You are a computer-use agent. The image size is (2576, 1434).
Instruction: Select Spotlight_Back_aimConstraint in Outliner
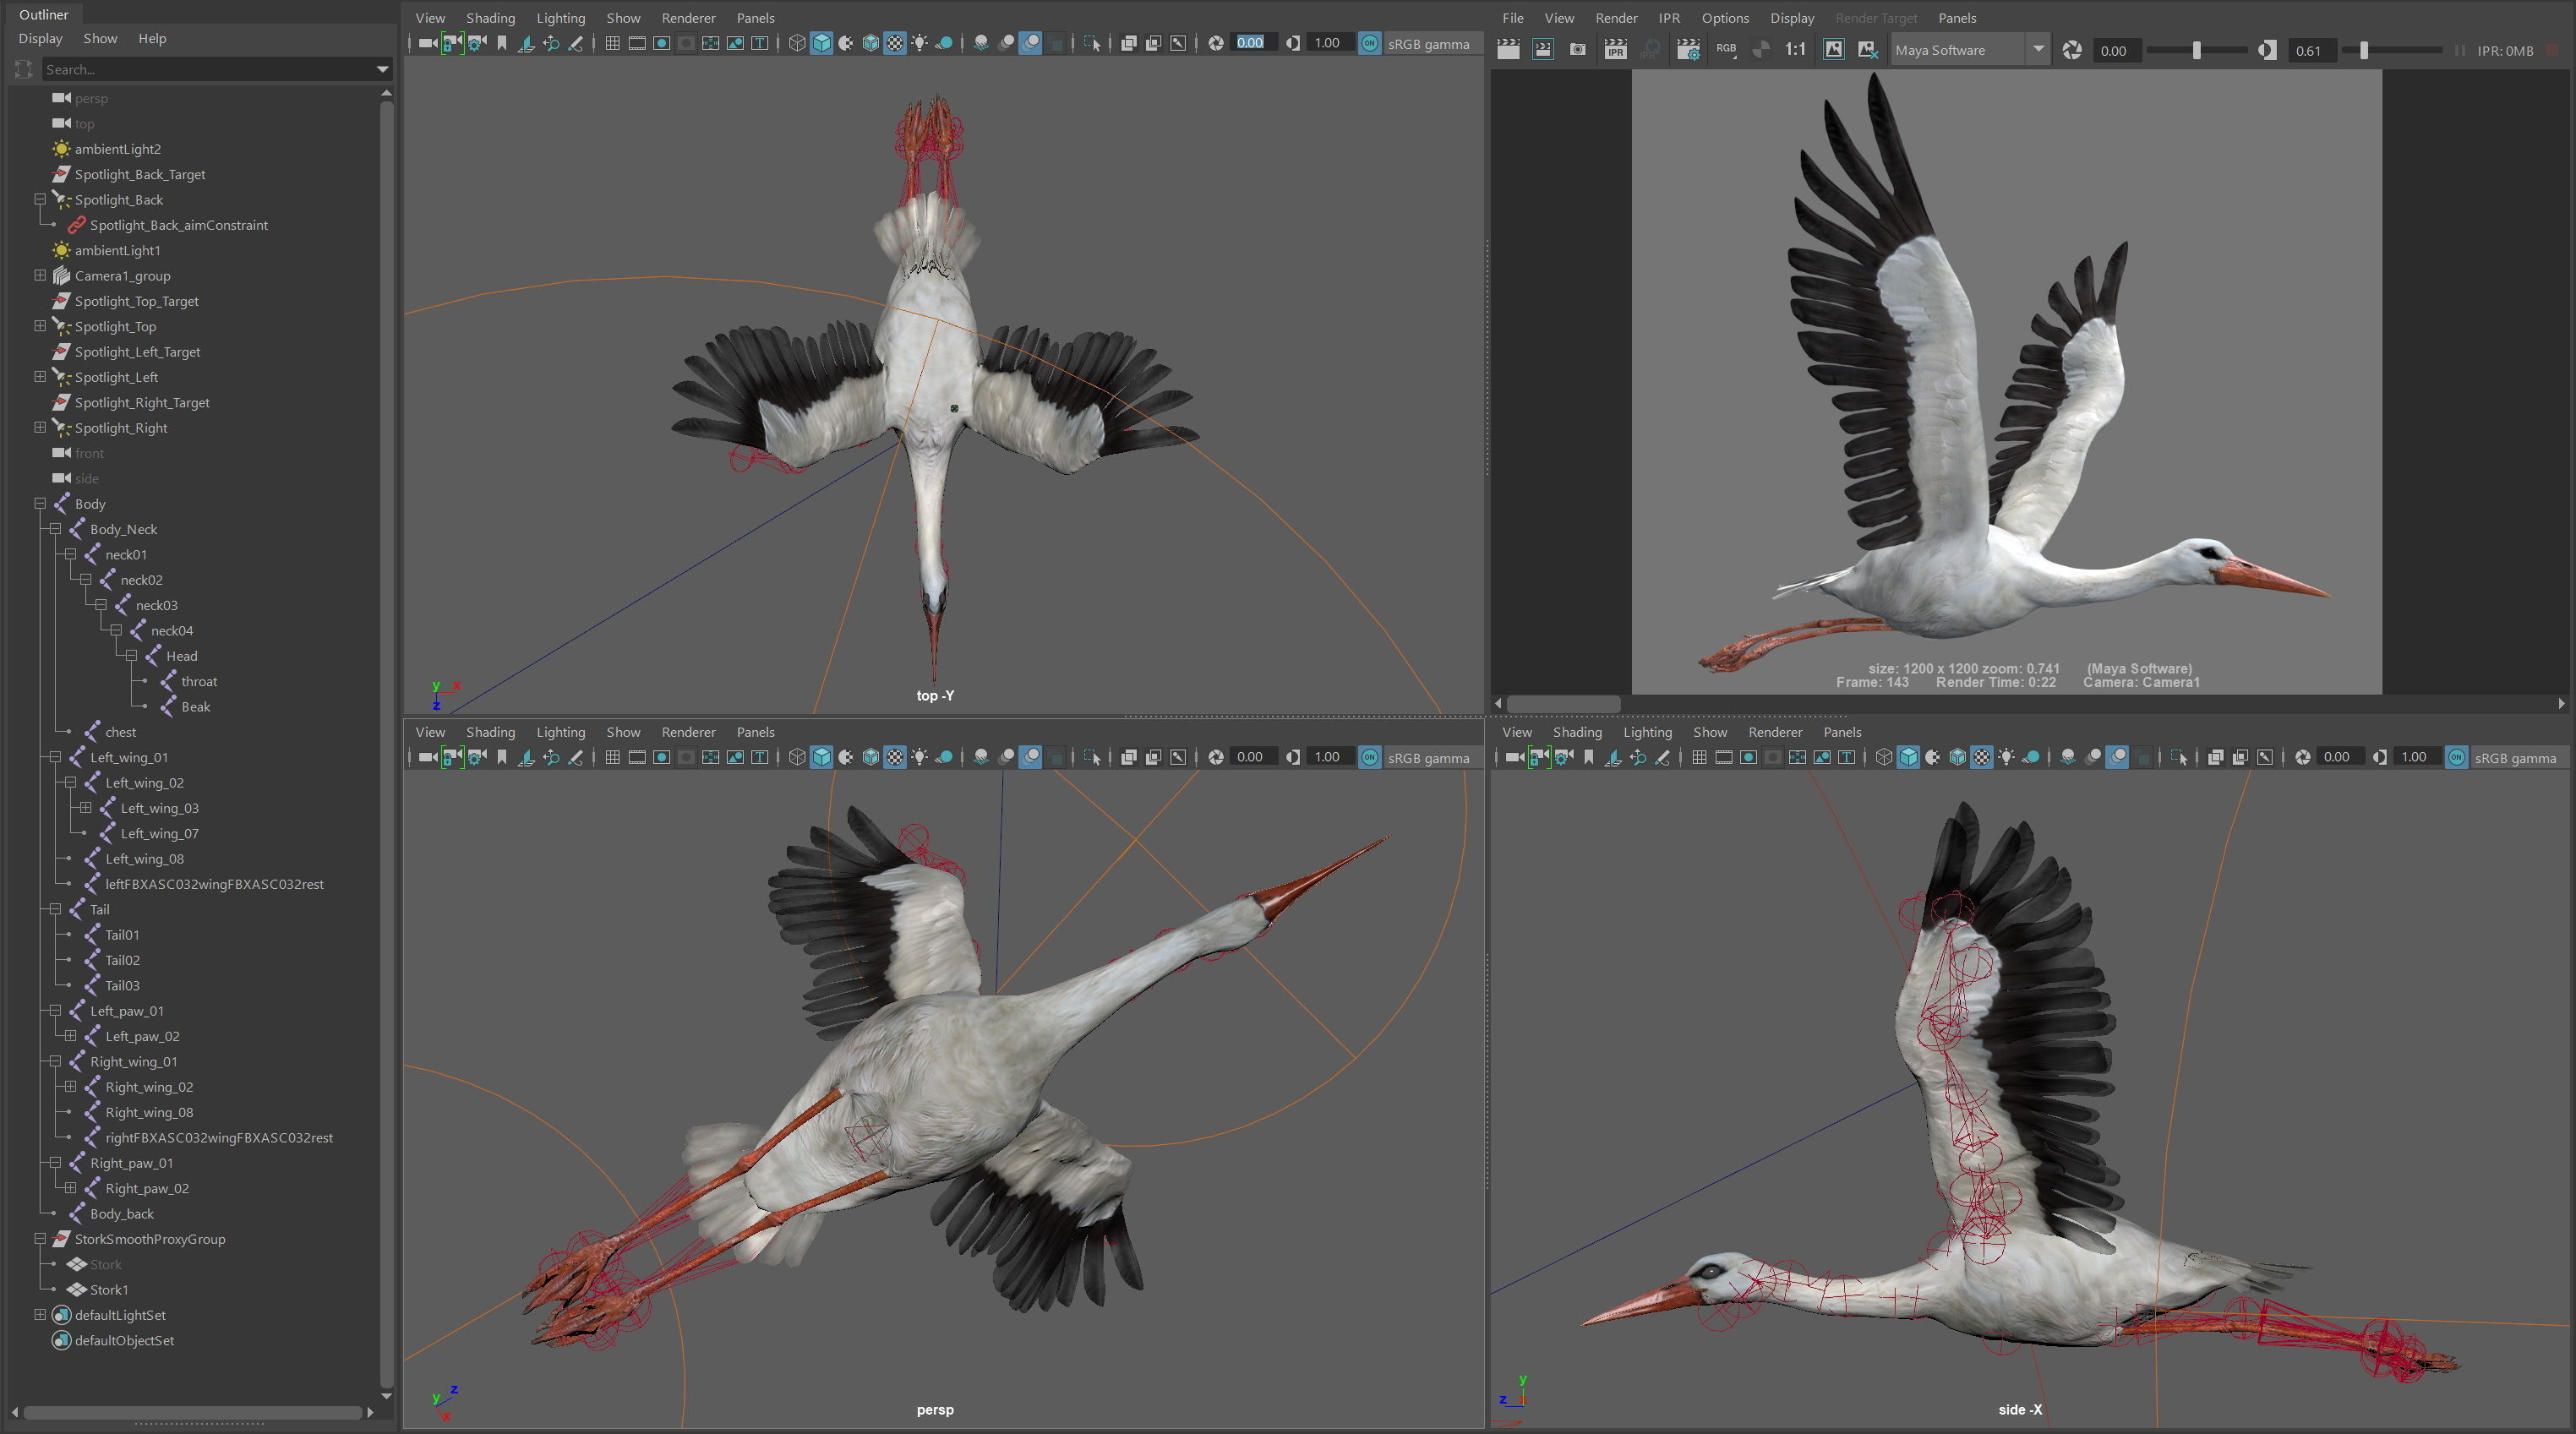click(x=178, y=225)
